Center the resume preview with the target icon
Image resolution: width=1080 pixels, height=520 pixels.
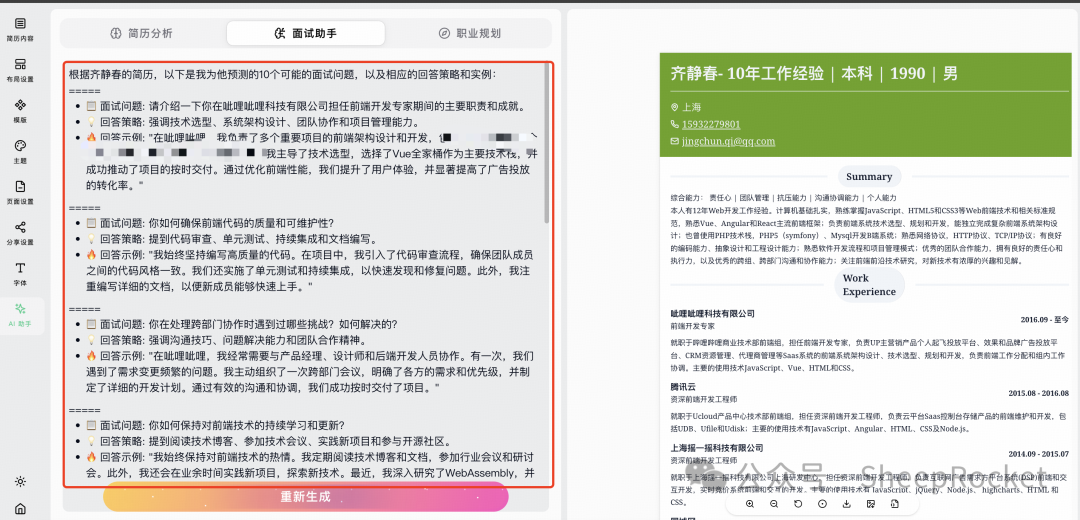tap(822, 504)
